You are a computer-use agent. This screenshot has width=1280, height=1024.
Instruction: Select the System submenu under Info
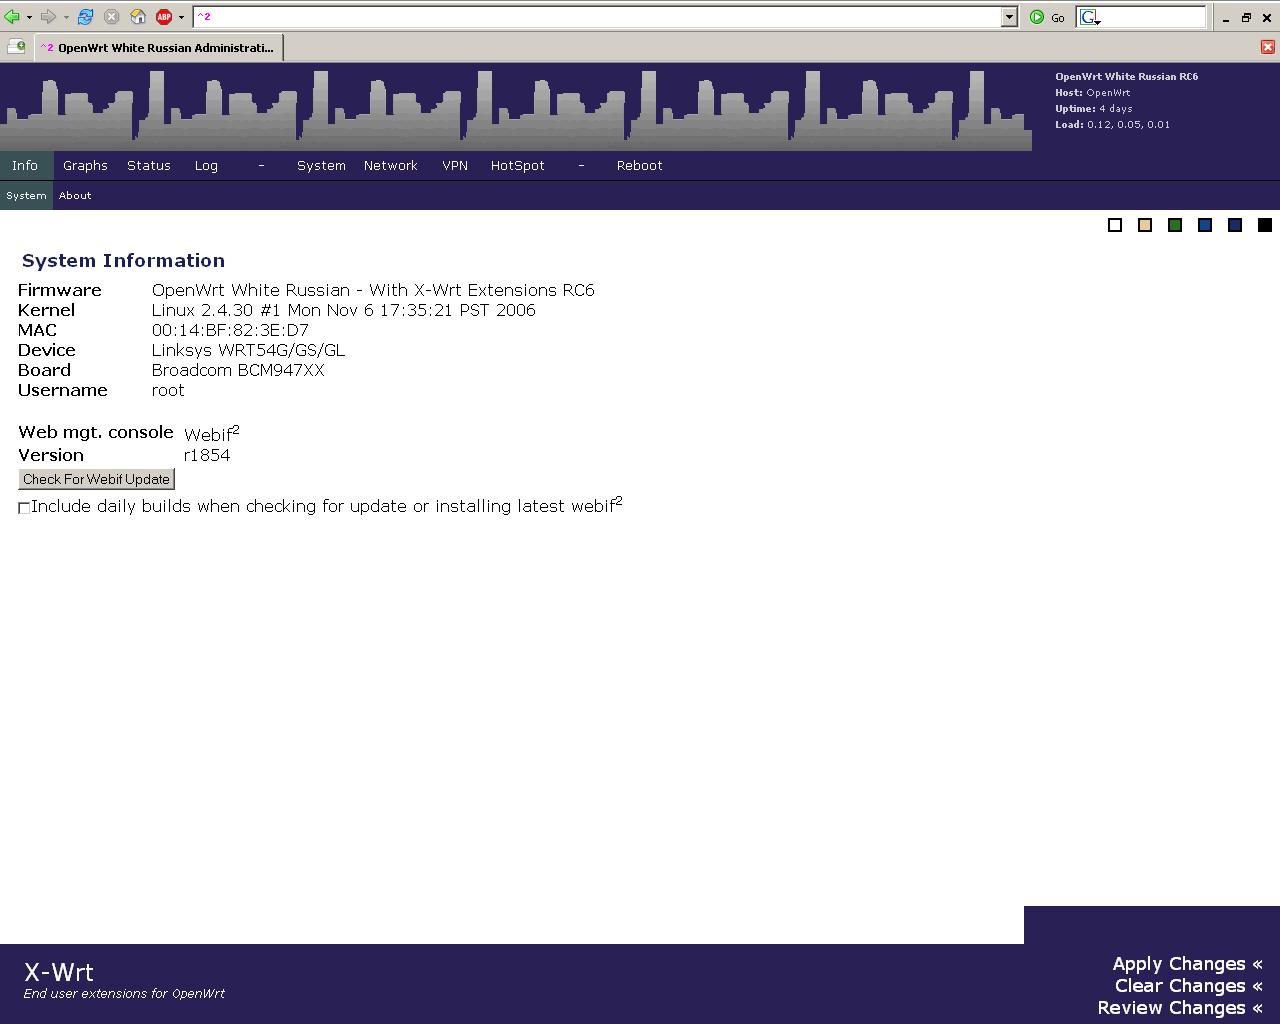[x=26, y=196]
